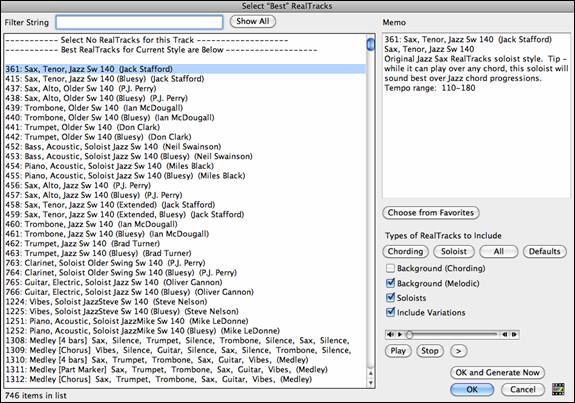The width and height of the screenshot is (575, 403).
Task: Click the Soloist type filter button
Action: (454, 251)
